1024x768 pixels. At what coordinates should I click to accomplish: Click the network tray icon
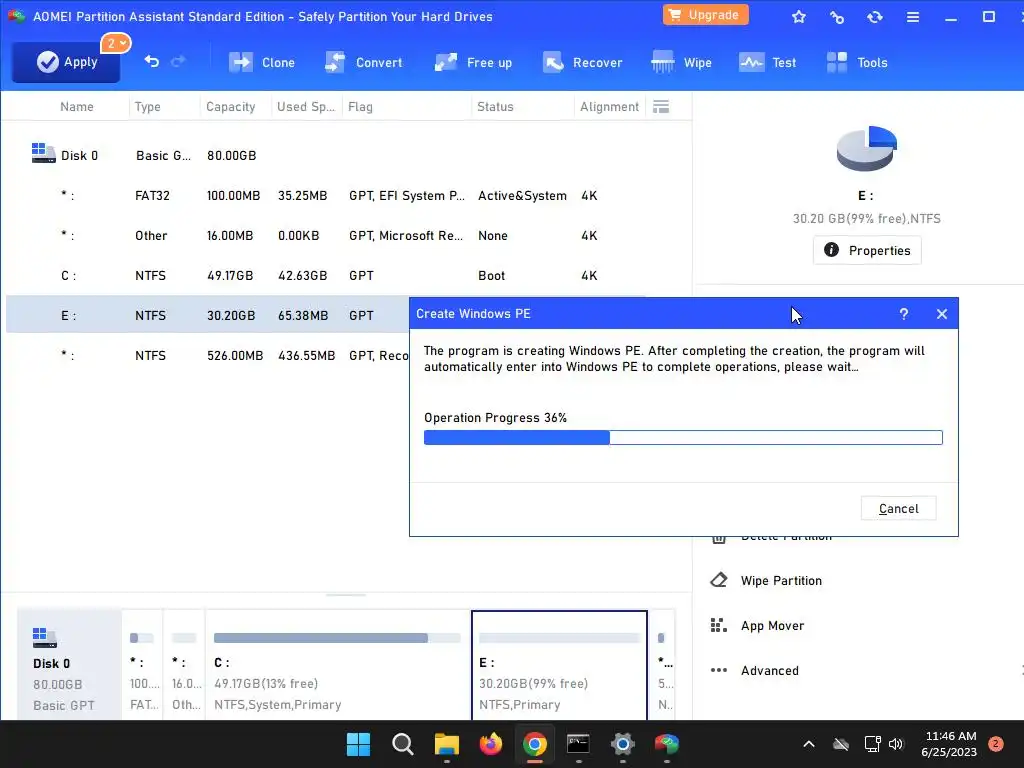872,744
